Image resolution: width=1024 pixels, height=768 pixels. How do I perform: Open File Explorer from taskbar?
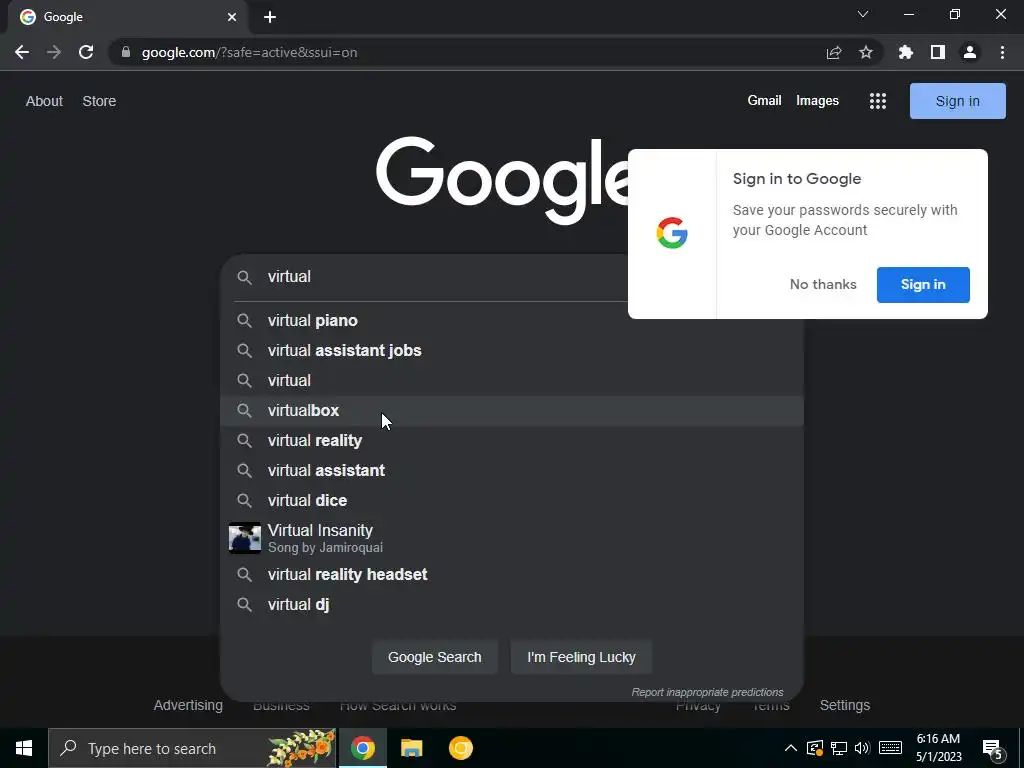[411, 748]
